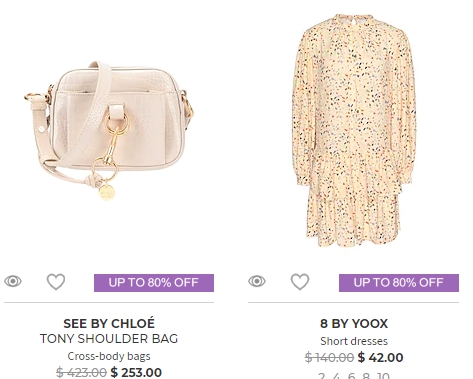Viewport: 473px width, 379px height.
Task: Click the 80% off badge under the dress
Action: coord(399,283)
